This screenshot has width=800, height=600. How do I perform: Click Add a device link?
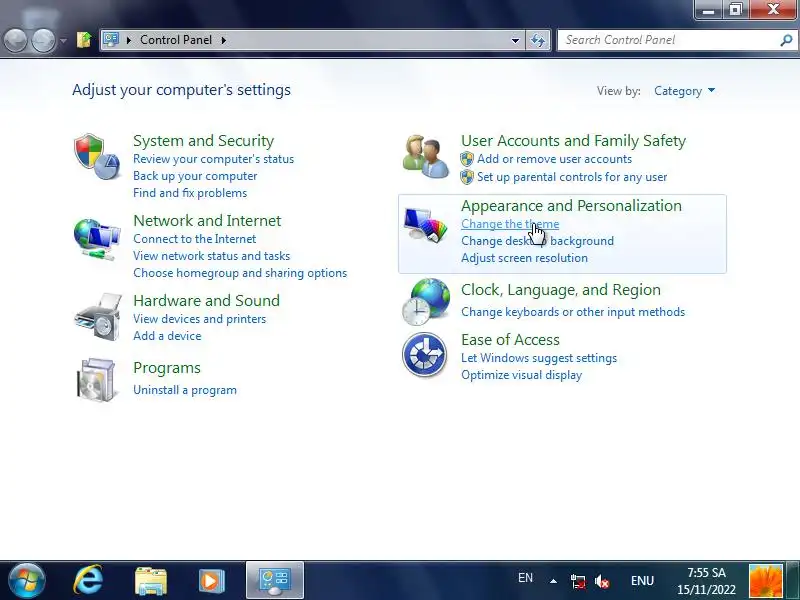click(x=167, y=336)
